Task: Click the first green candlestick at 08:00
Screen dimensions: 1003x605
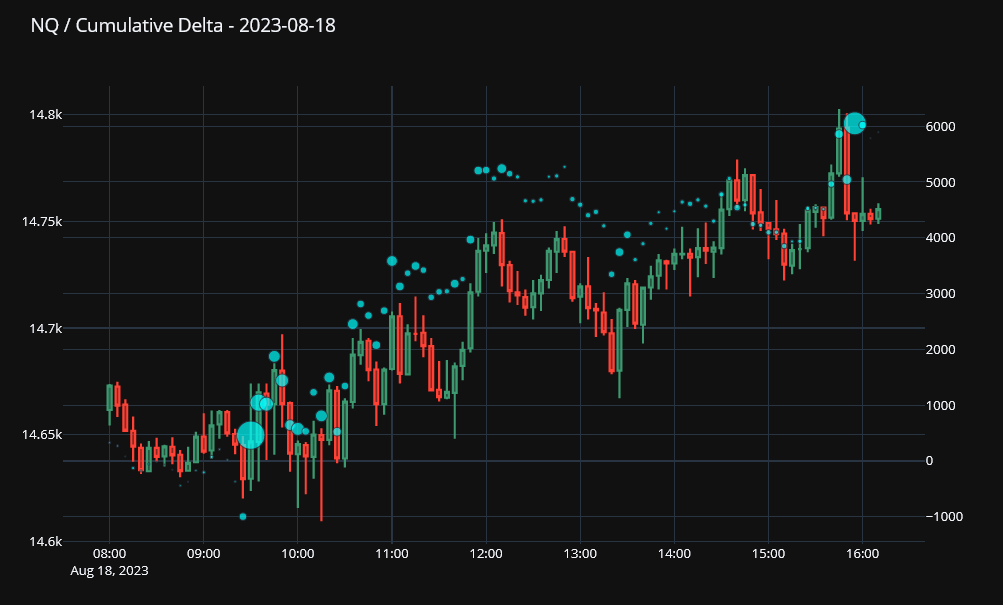Action: [110, 397]
